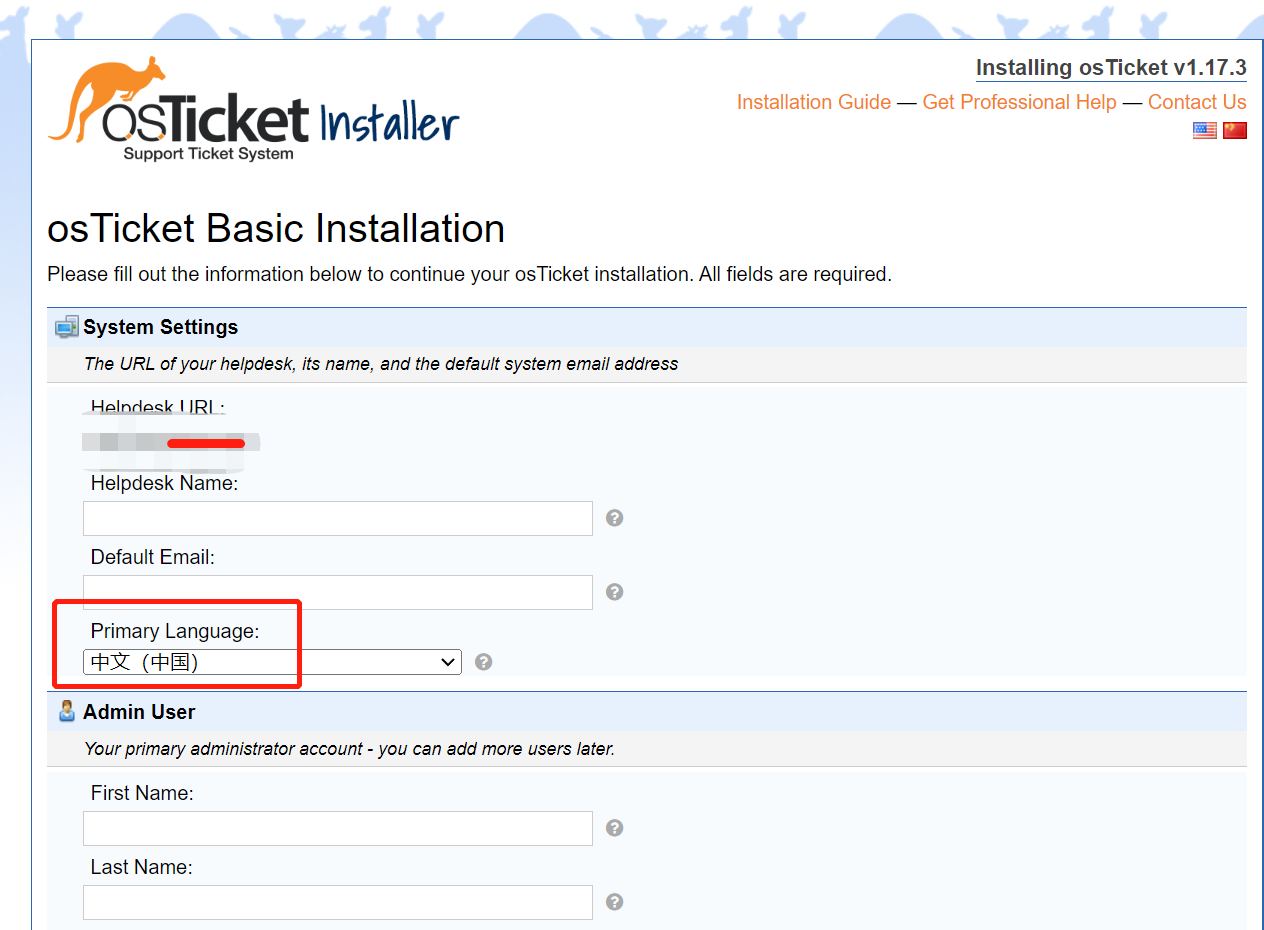This screenshot has height=930, width=1264.
Task: Focus the Last Name input field
Action: pos(338,902)
